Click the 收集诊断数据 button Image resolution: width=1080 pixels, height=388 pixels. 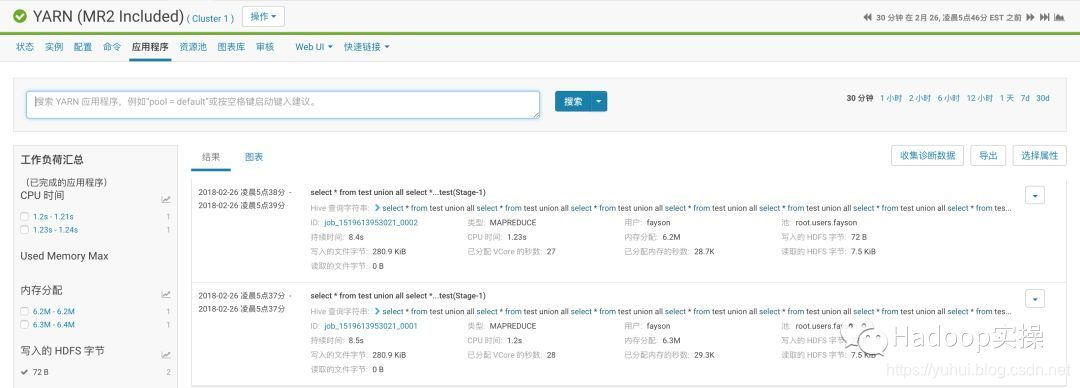point(927,156)
